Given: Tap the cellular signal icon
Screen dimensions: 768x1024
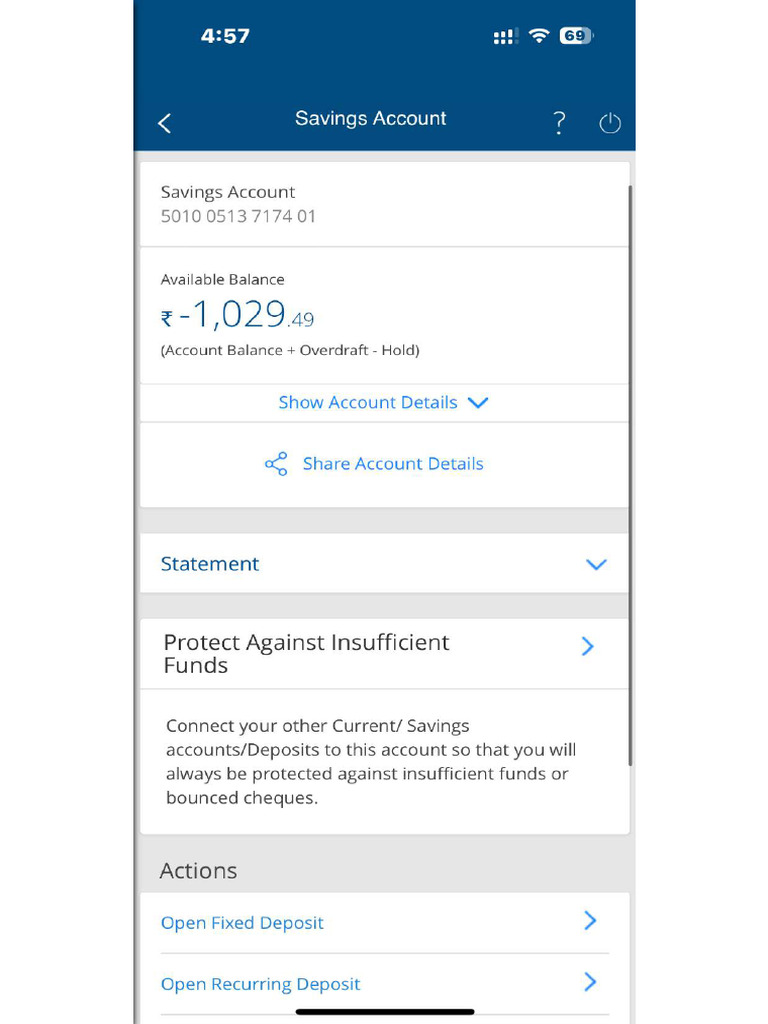Looking at the screenshot, I should (x=505, y=36).
